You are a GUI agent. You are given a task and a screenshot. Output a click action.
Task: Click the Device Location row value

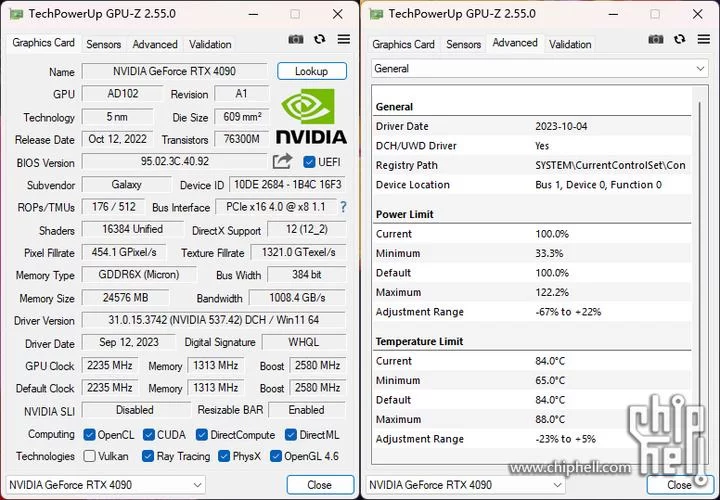click(x=598, y=185)
